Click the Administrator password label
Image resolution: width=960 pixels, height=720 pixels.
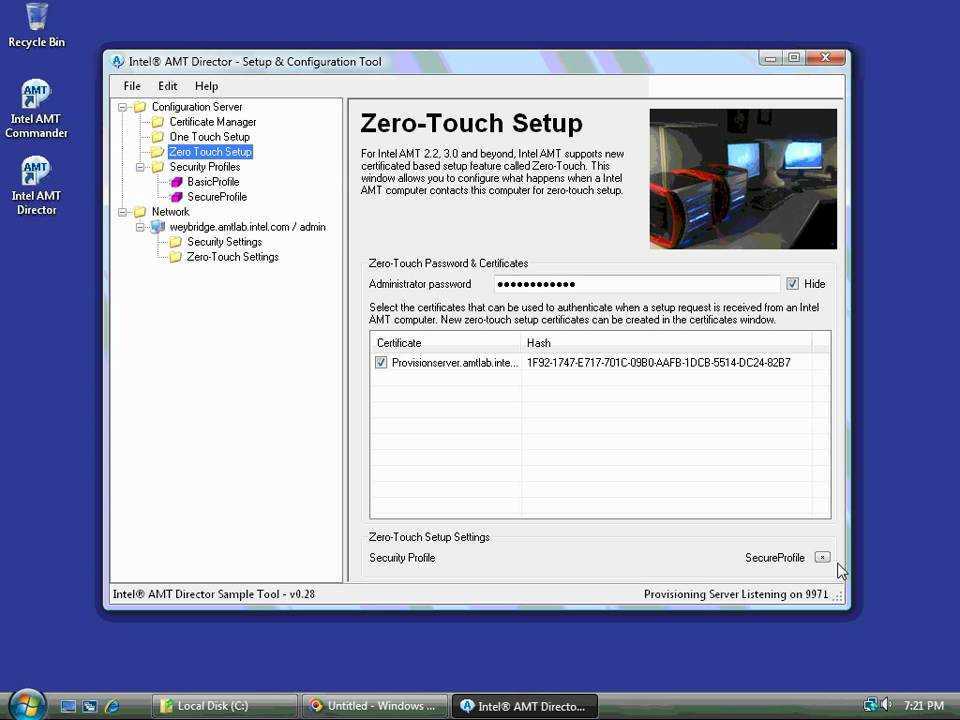420,284
